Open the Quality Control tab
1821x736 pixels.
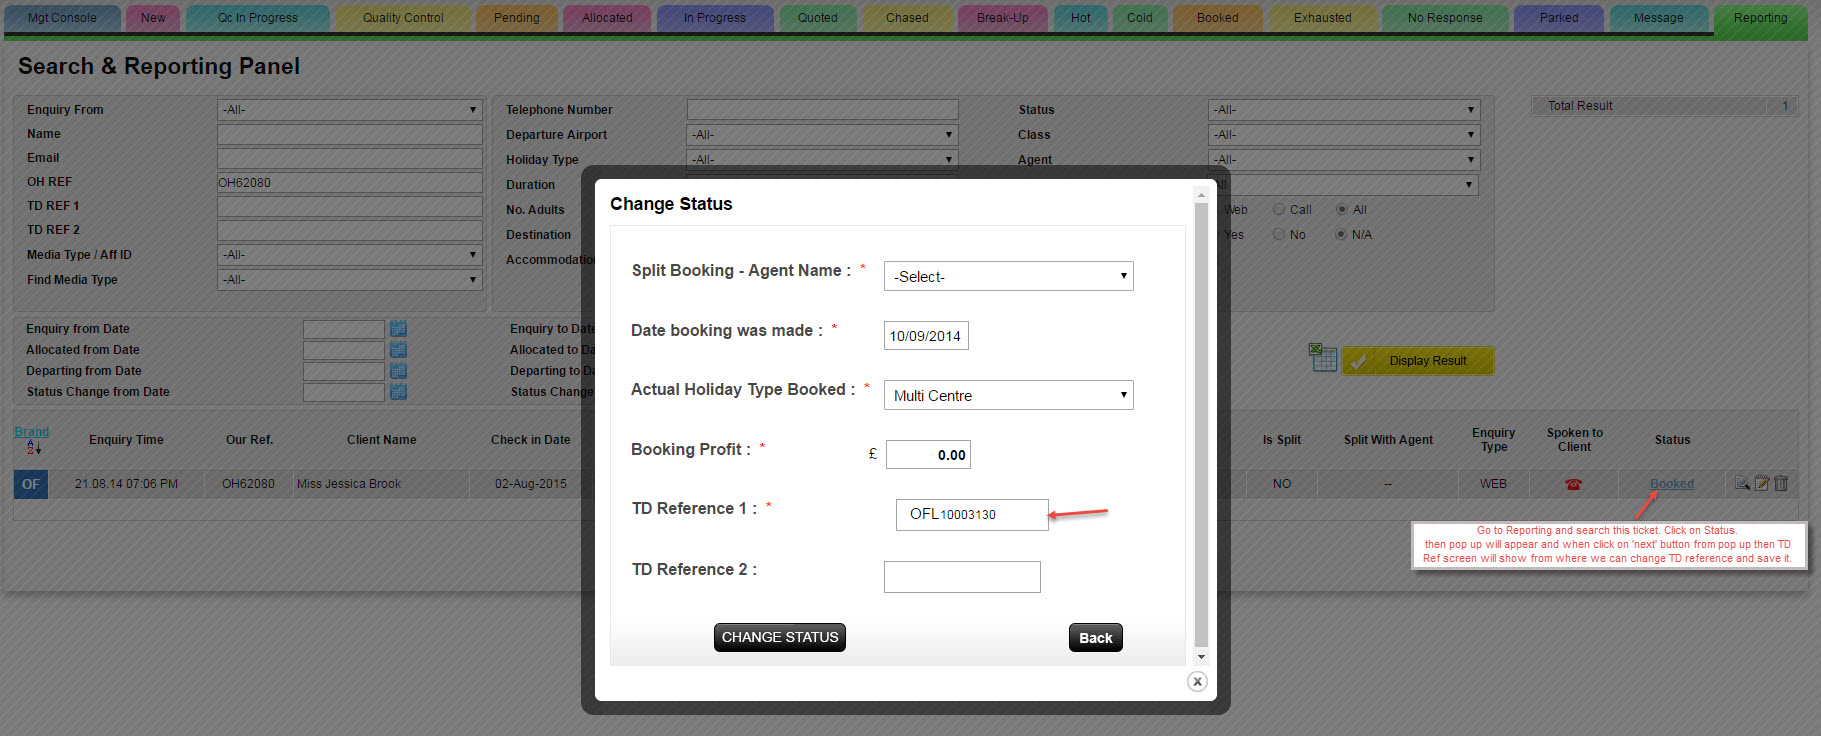[x=403, y=18]
